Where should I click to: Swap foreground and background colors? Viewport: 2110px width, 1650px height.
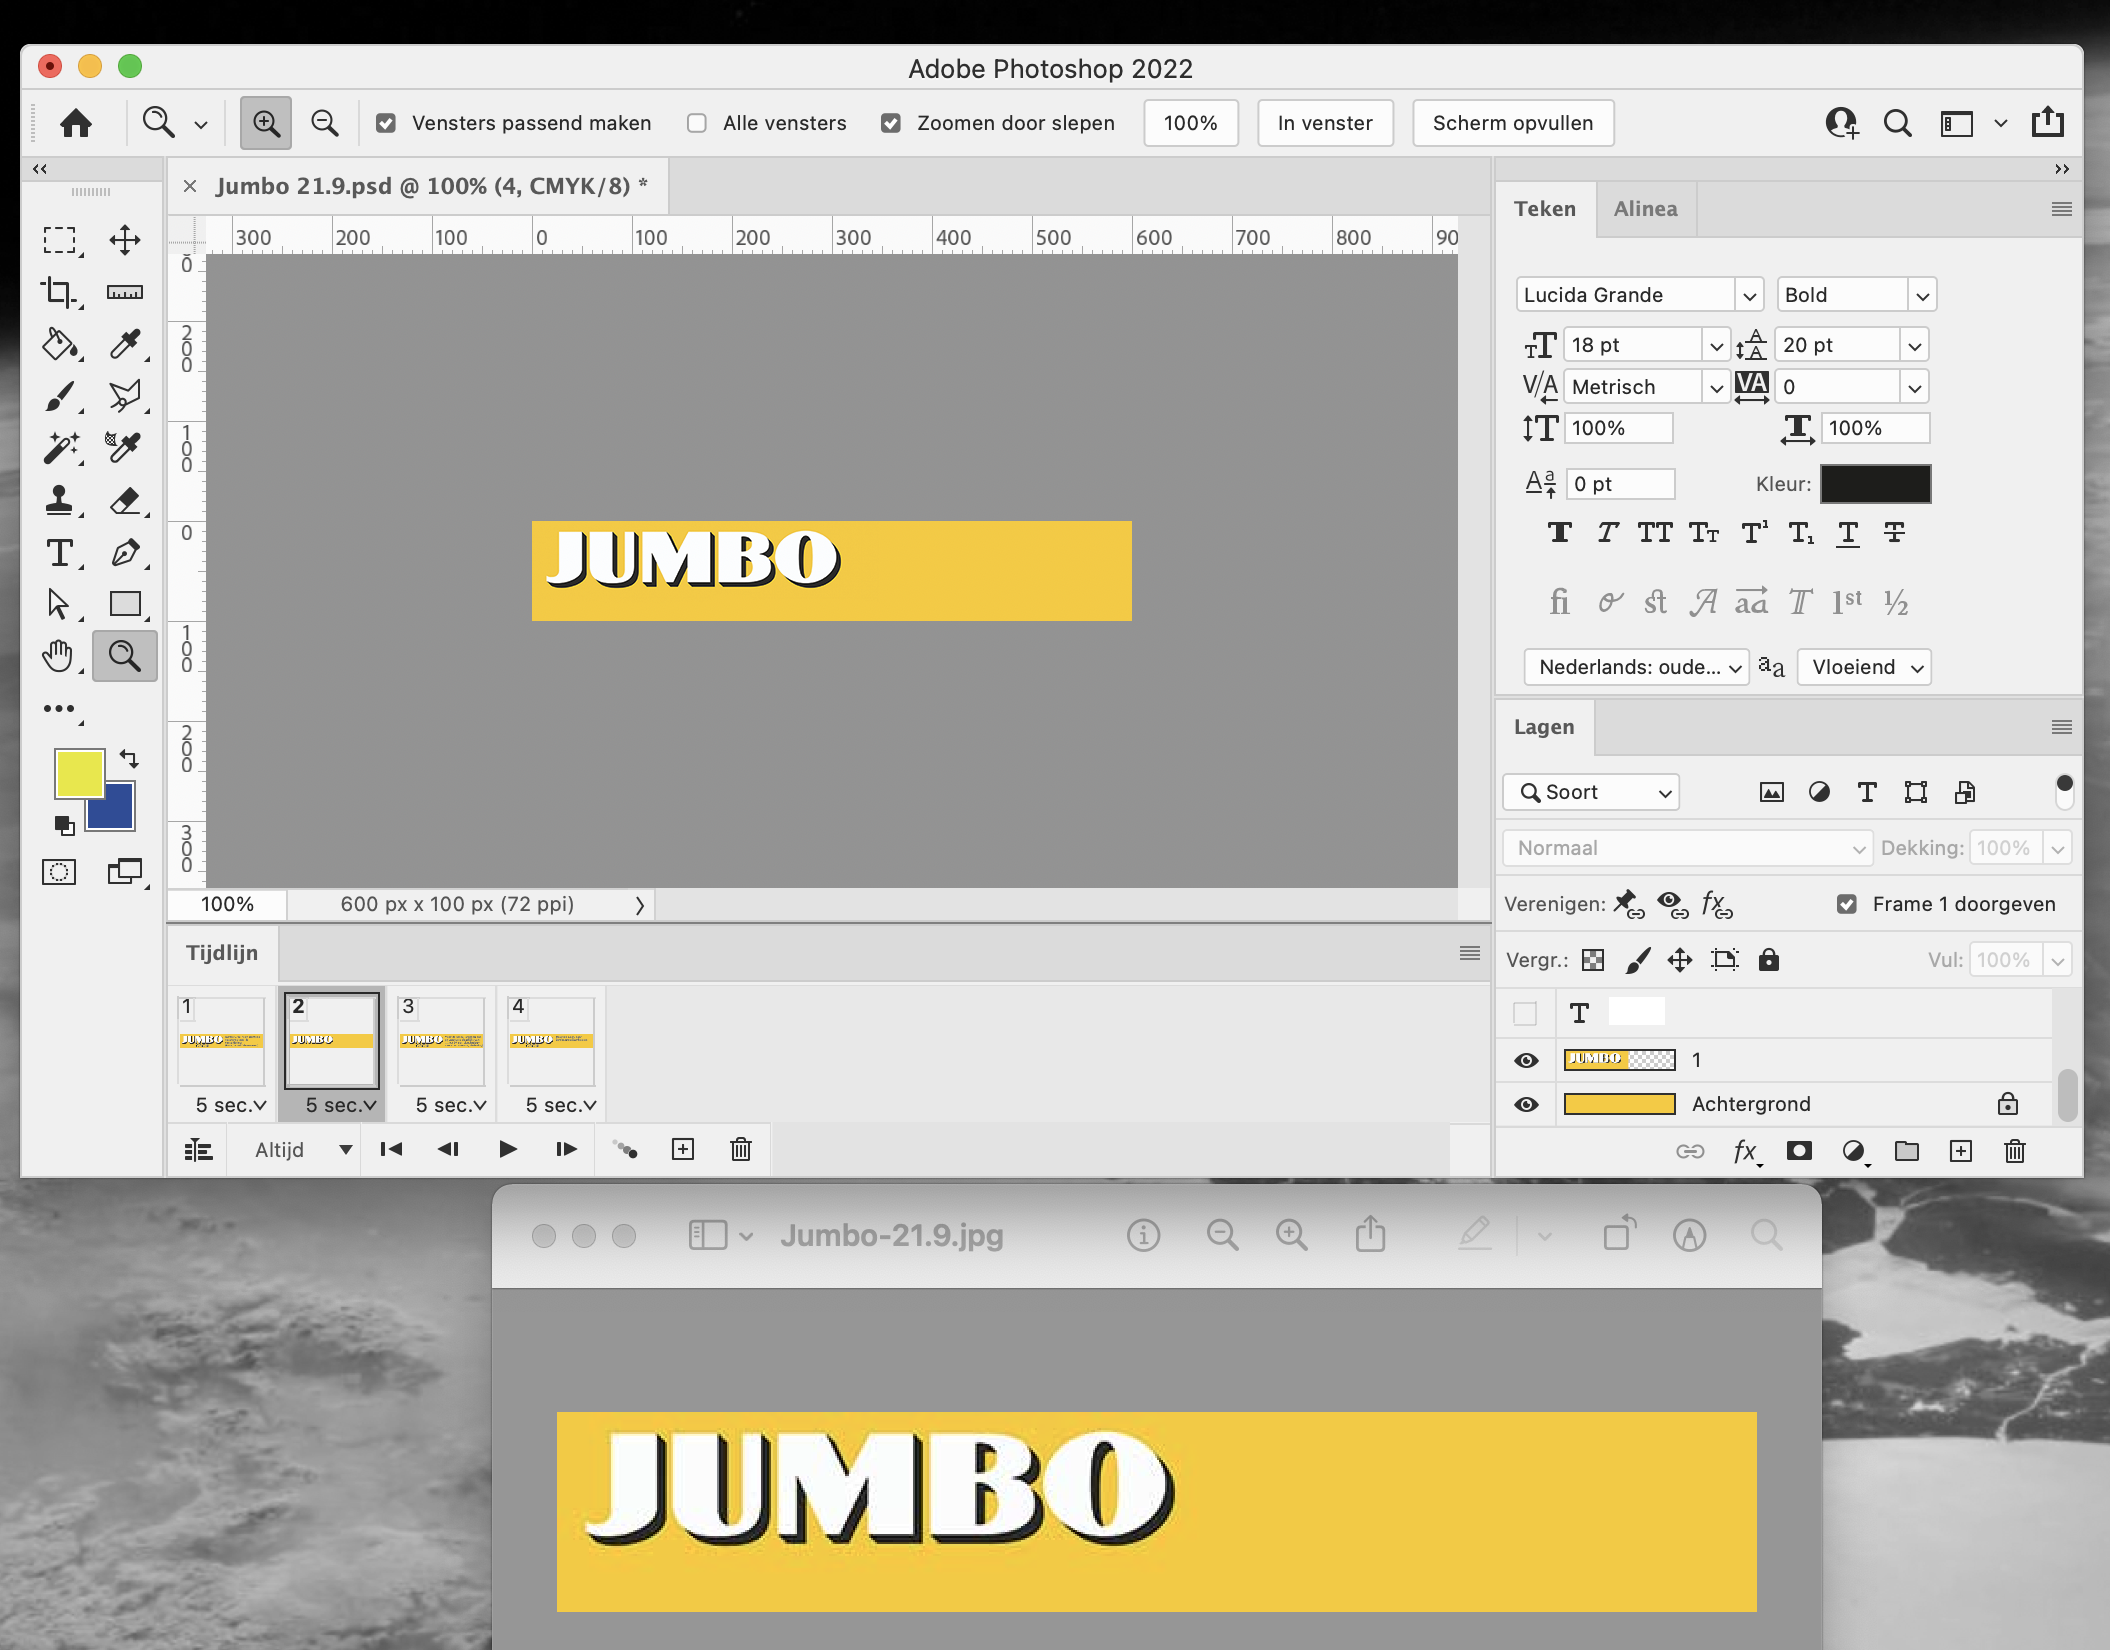[129, 758]
